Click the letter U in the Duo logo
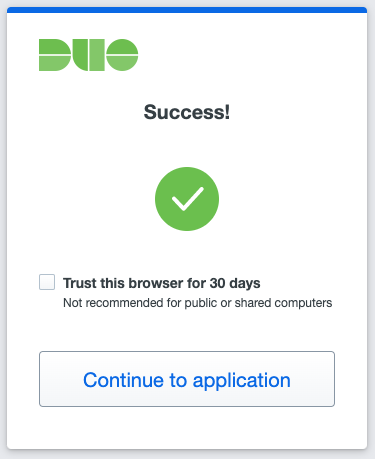Viewport: 375px width, 459px height. (x=89, y=55)
